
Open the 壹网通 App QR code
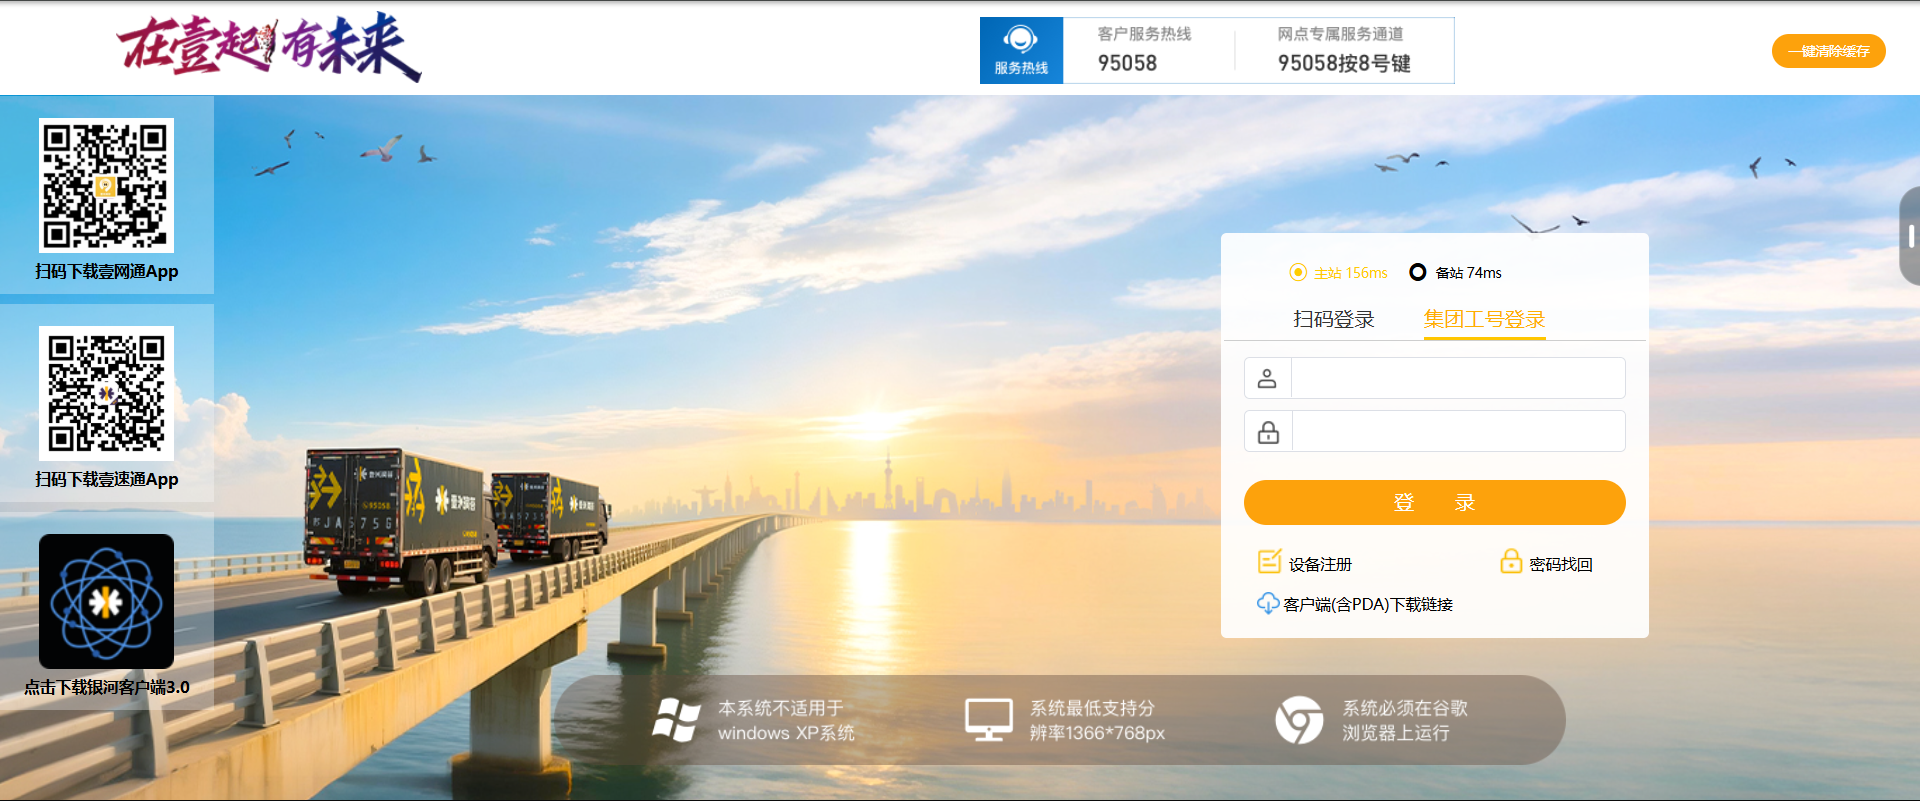click(x=106, y=185)
